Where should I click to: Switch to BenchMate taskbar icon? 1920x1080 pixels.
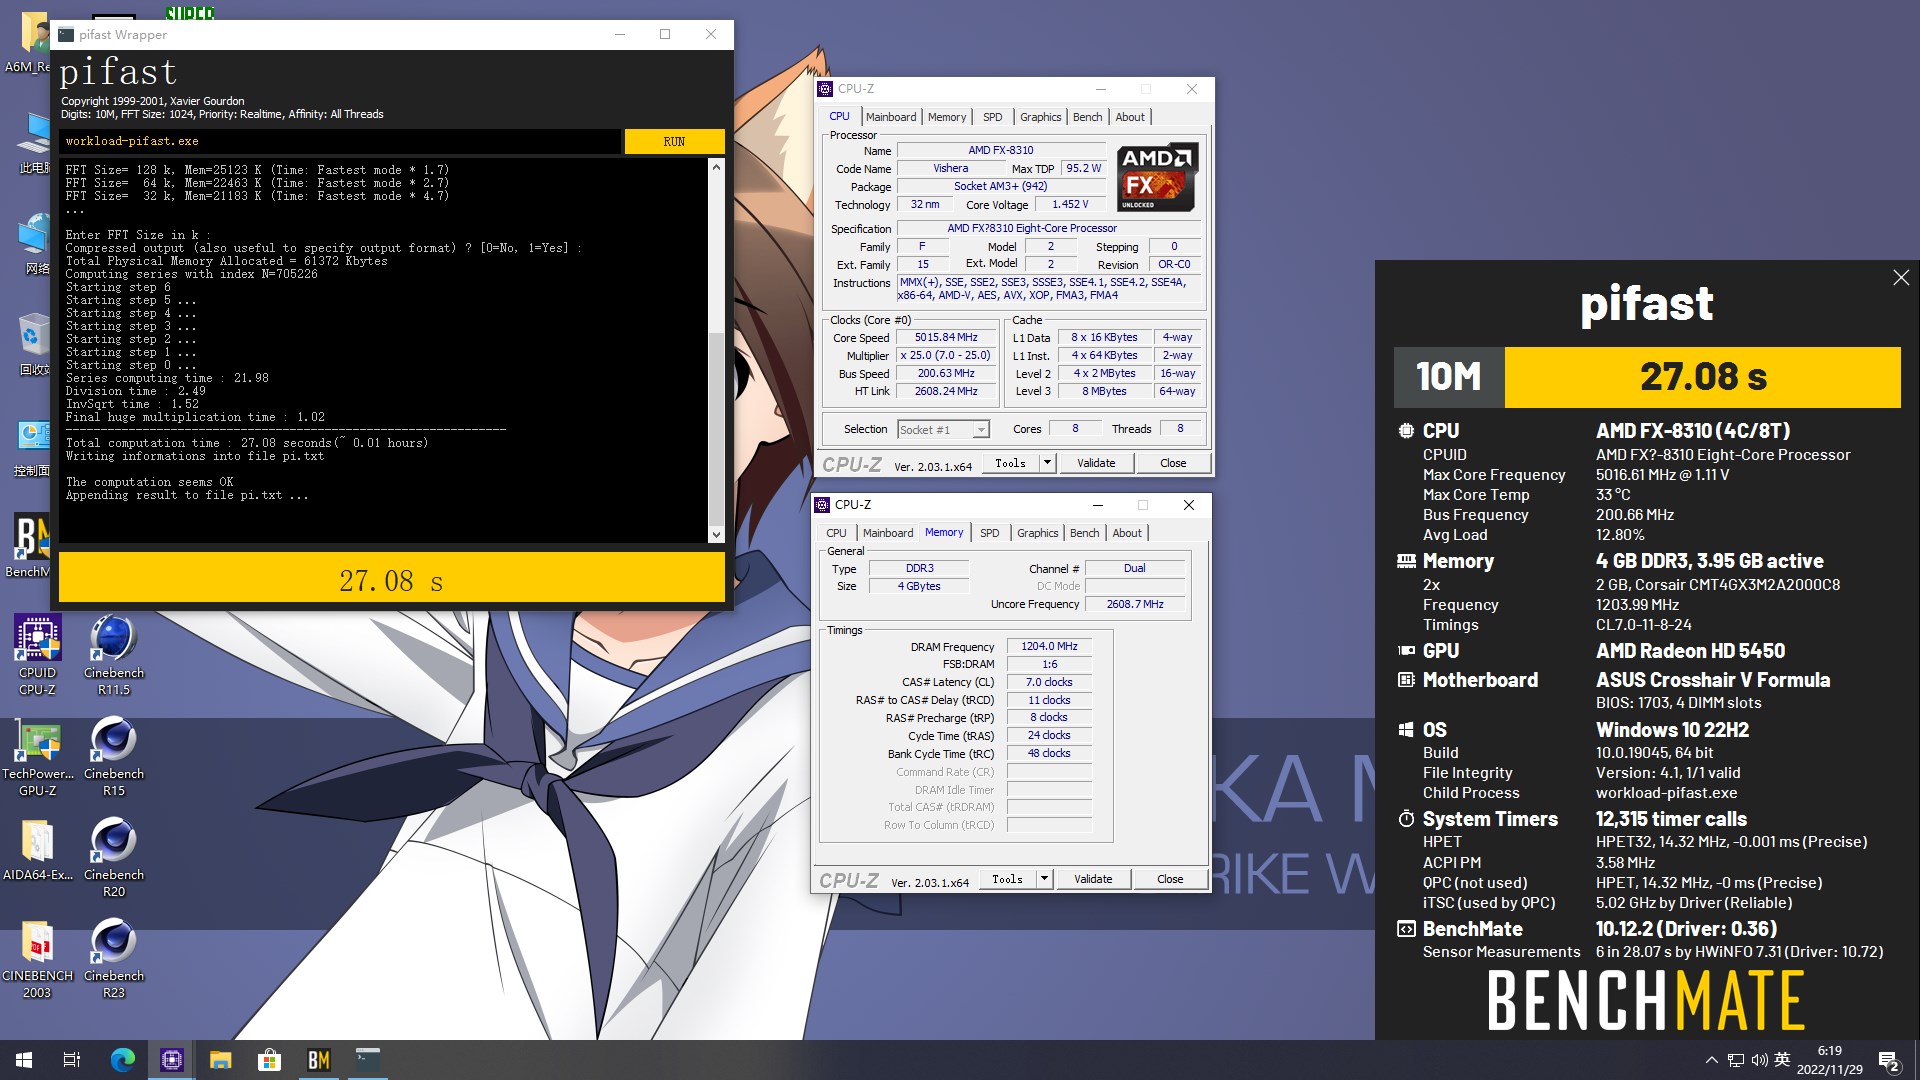click(x=319, y=1060)
